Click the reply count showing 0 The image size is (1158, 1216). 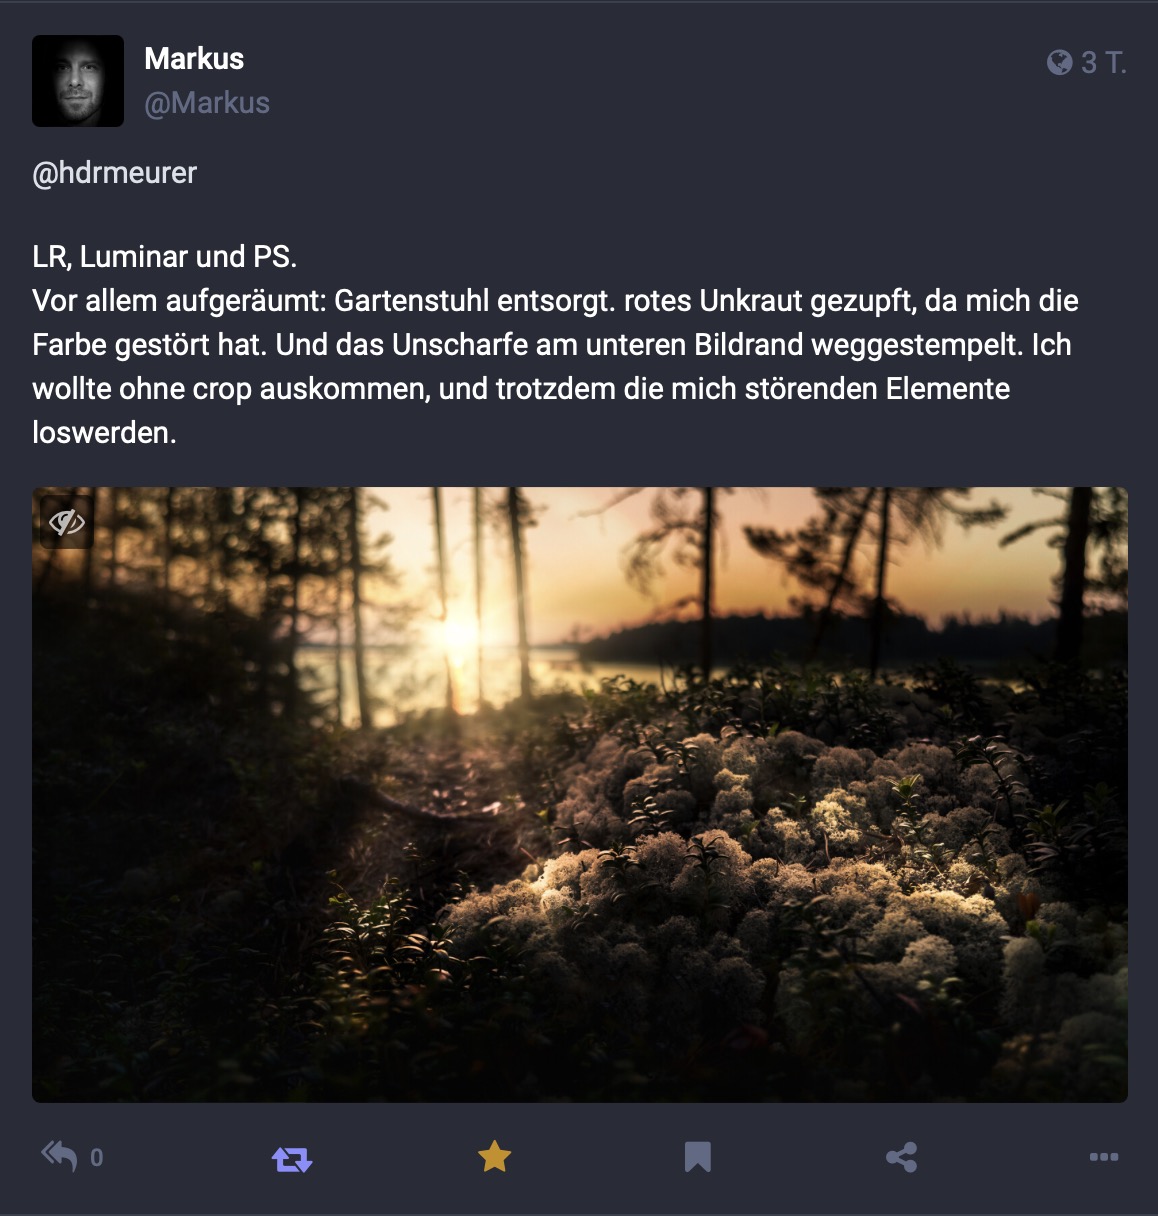coord(96,1158)
